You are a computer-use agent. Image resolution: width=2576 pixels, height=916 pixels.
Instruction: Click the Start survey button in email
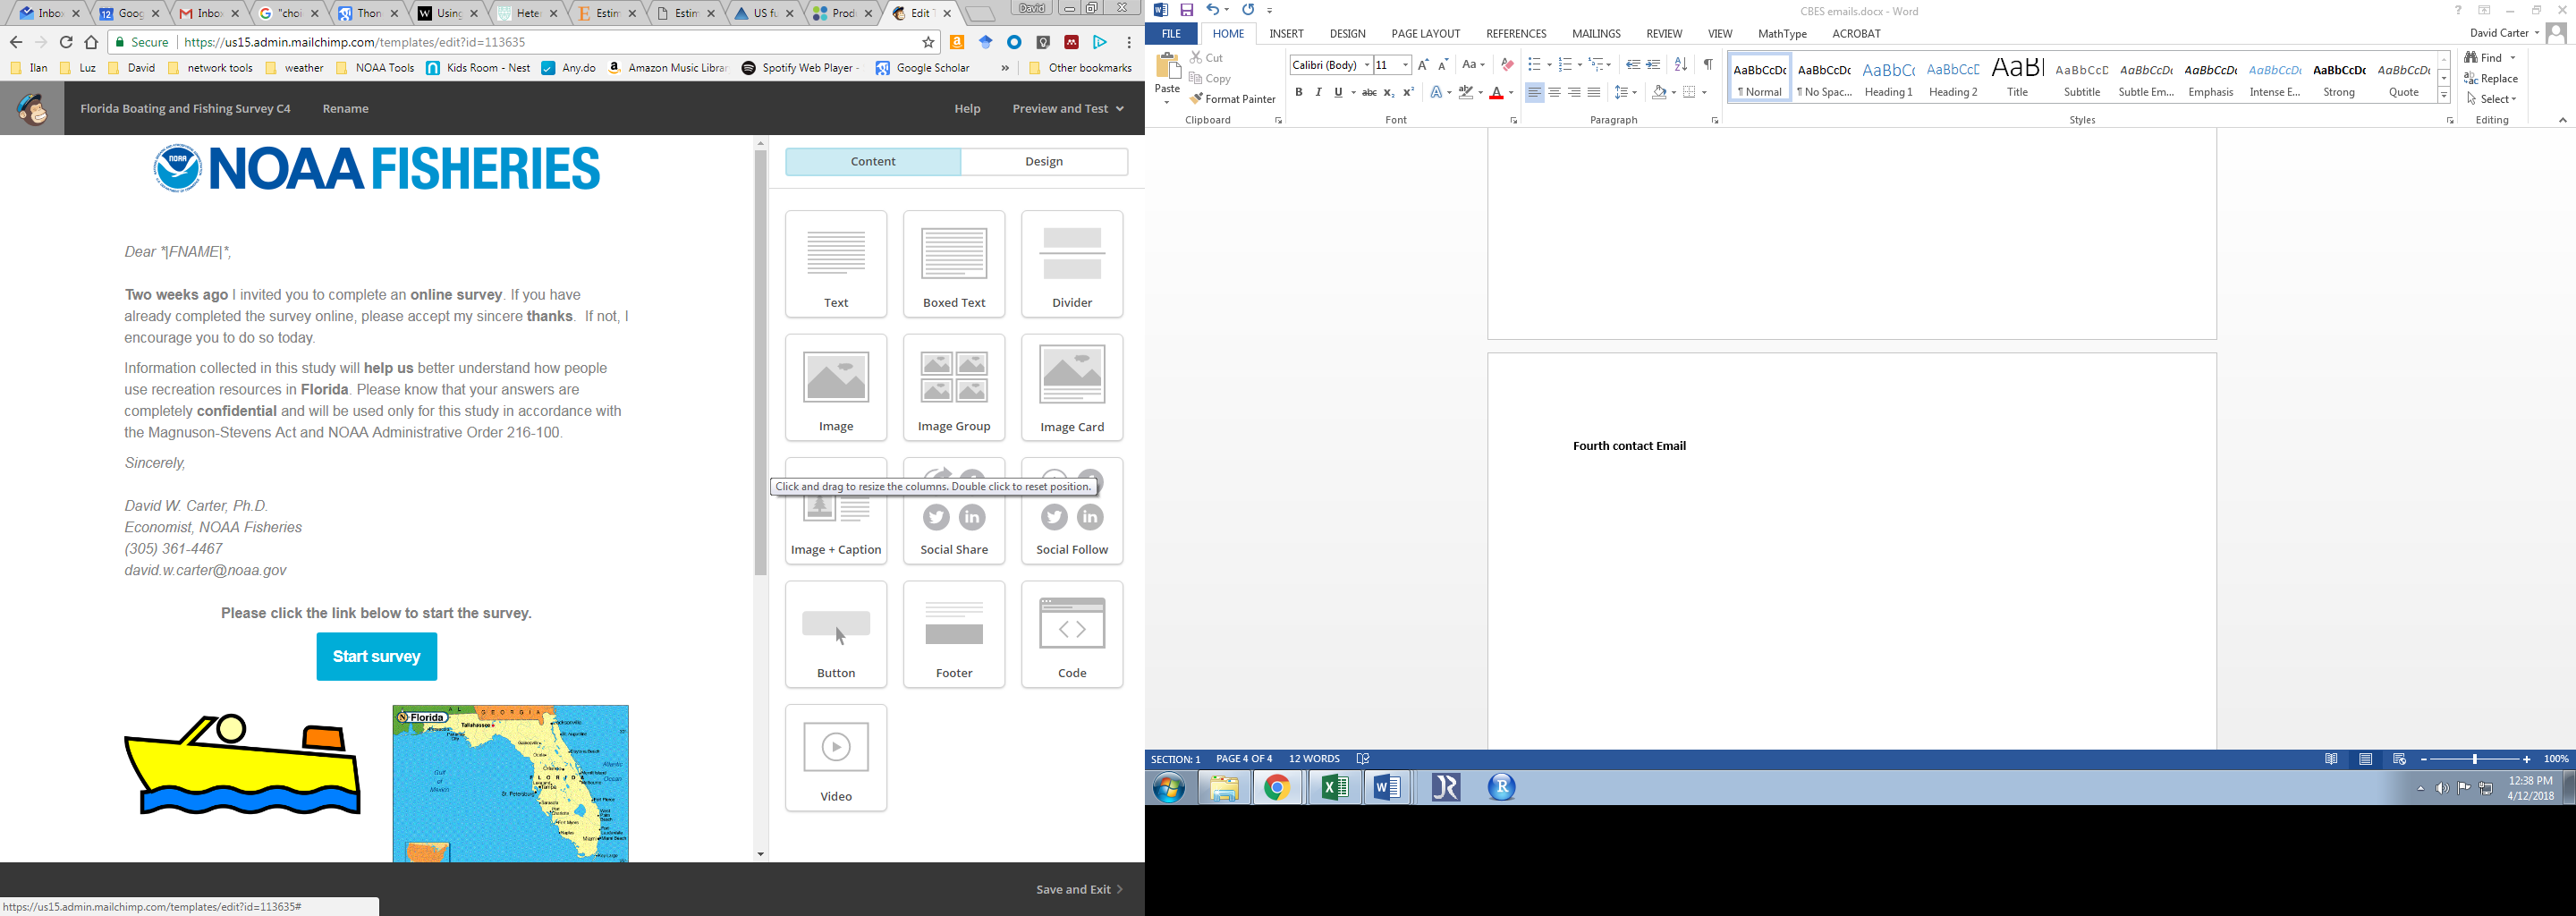377,657
